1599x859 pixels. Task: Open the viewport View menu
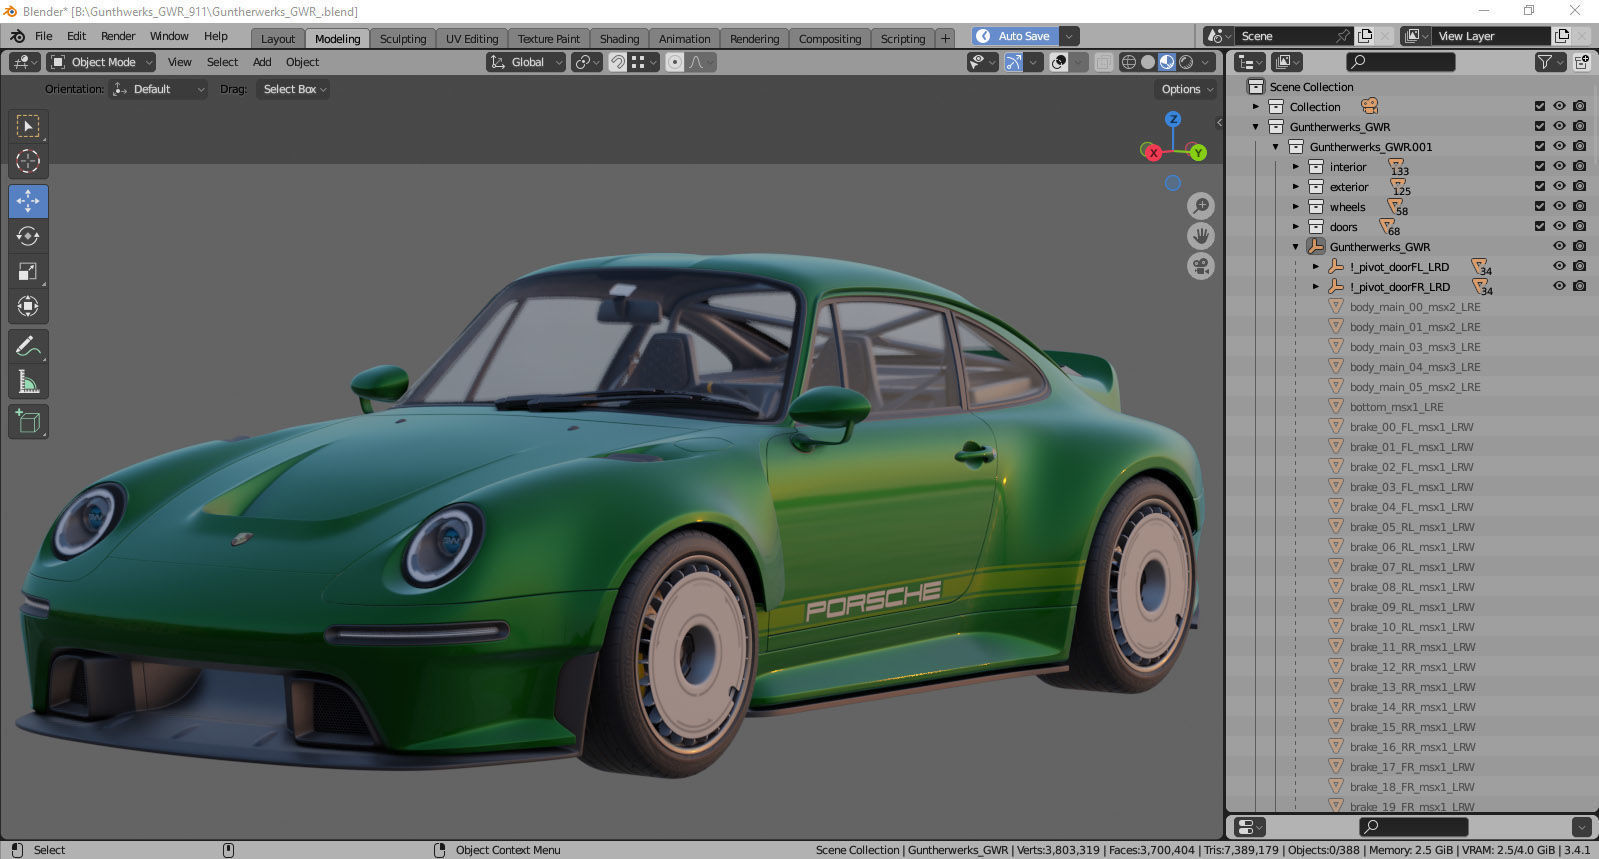[180, 62]
